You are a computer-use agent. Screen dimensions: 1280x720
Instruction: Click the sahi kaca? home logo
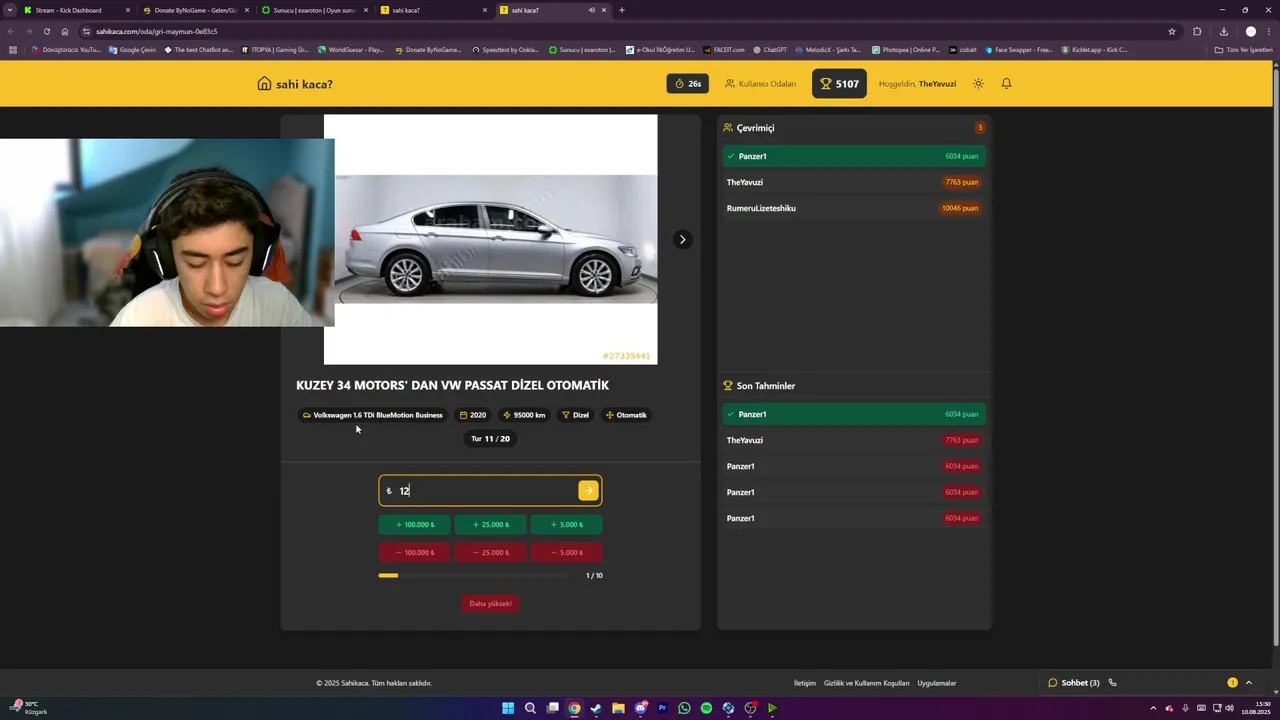(295, 84)
